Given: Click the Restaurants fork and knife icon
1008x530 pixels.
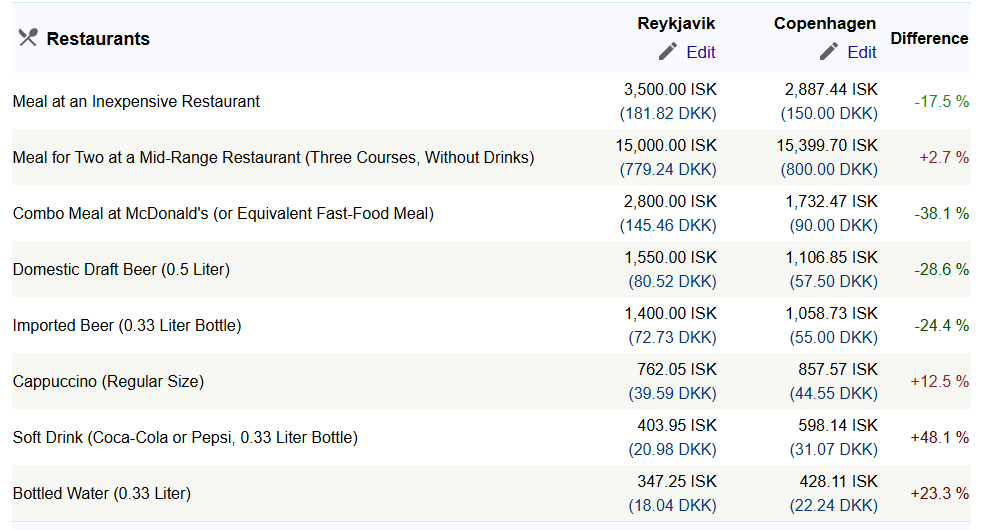Looking at the screenshot, I should tap(28, 38).
